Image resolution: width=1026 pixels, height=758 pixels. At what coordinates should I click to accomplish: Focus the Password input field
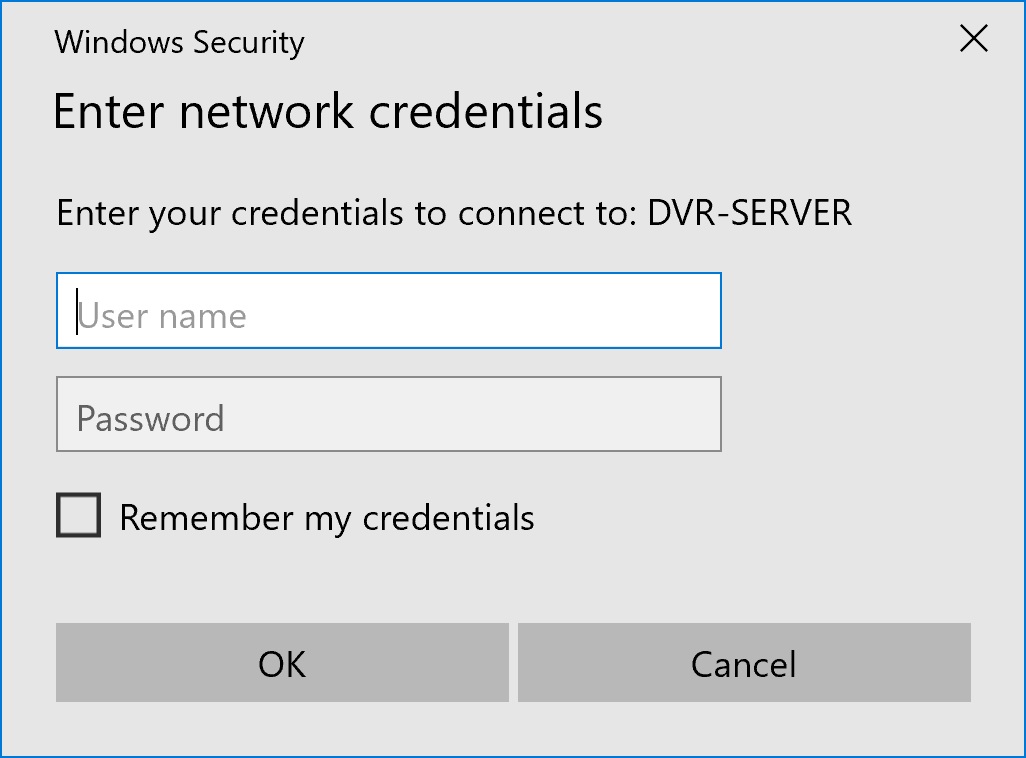pyautogui.click(x=388, y=414)
